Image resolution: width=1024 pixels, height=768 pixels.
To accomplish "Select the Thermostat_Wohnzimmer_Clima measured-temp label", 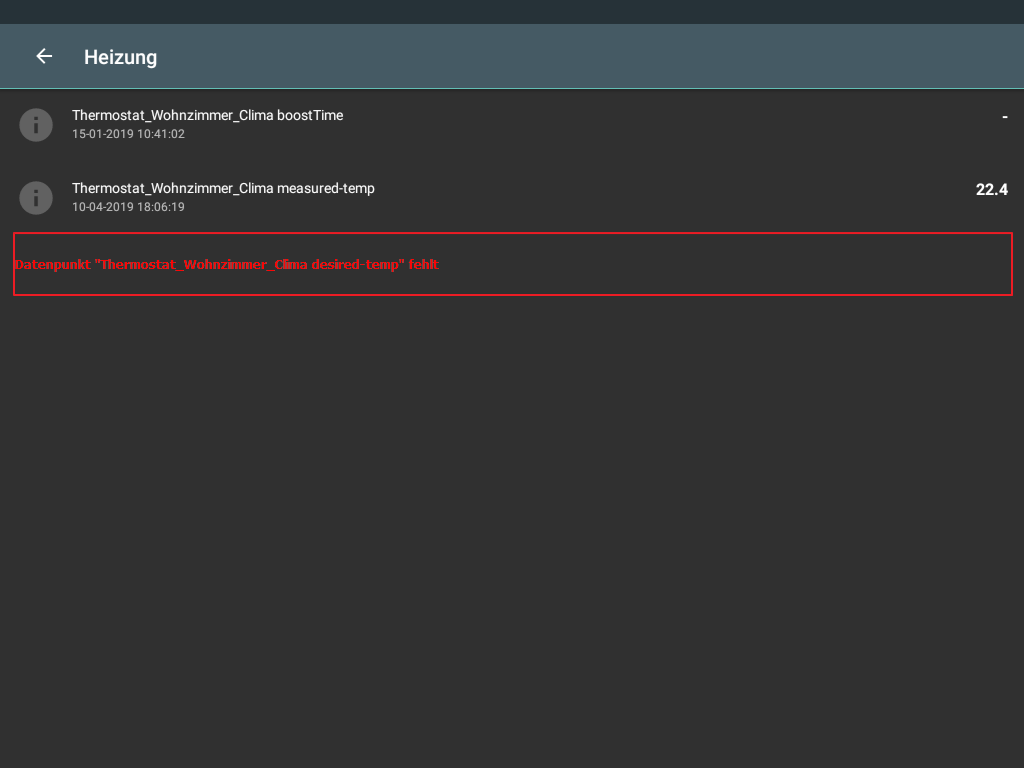I will tap(223, 188).
